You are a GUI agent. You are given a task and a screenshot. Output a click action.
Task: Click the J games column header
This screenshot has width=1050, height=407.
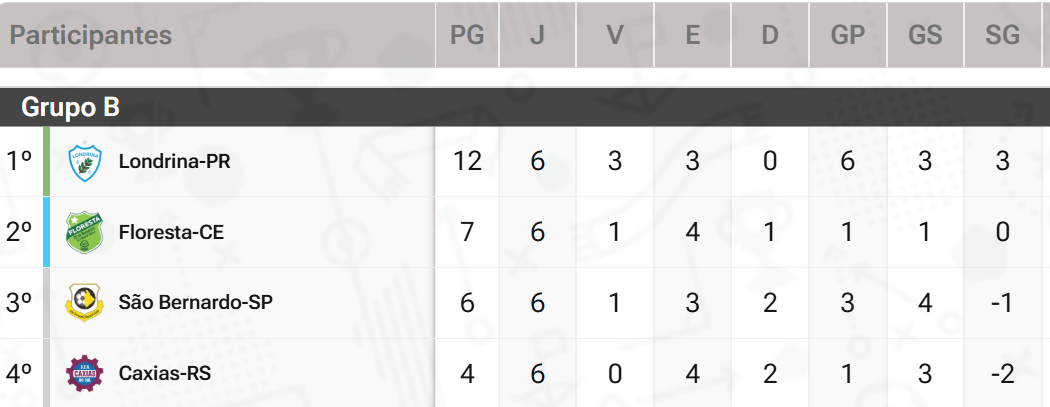[x=537, y=35]
